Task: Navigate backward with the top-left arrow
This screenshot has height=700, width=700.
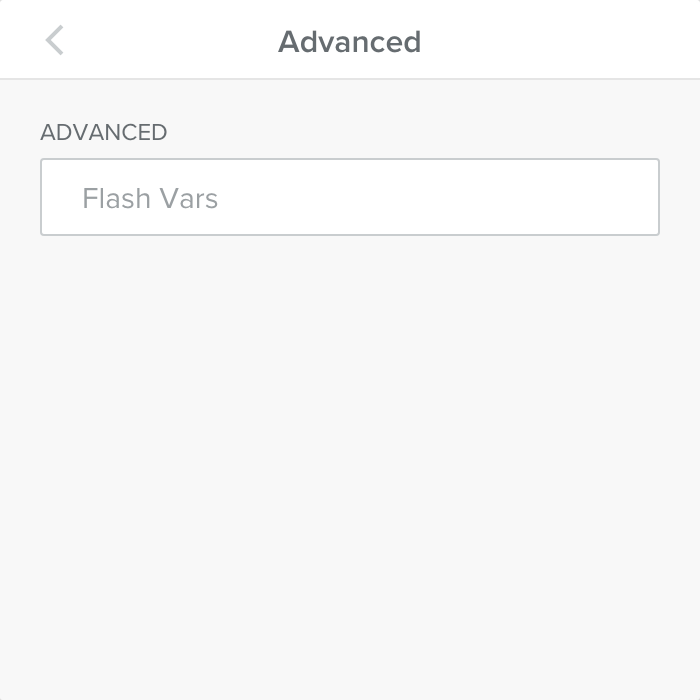Action: [55, 41]
